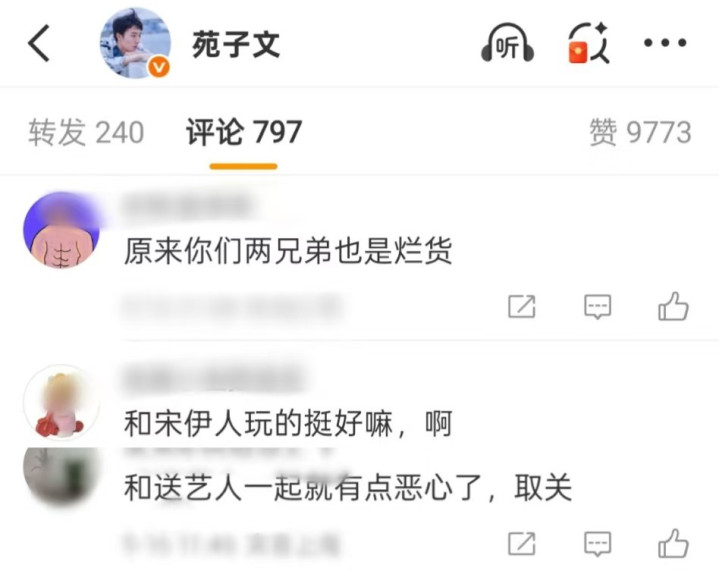
Task: Open the listen headphones icon
Action: pos(507,43)
